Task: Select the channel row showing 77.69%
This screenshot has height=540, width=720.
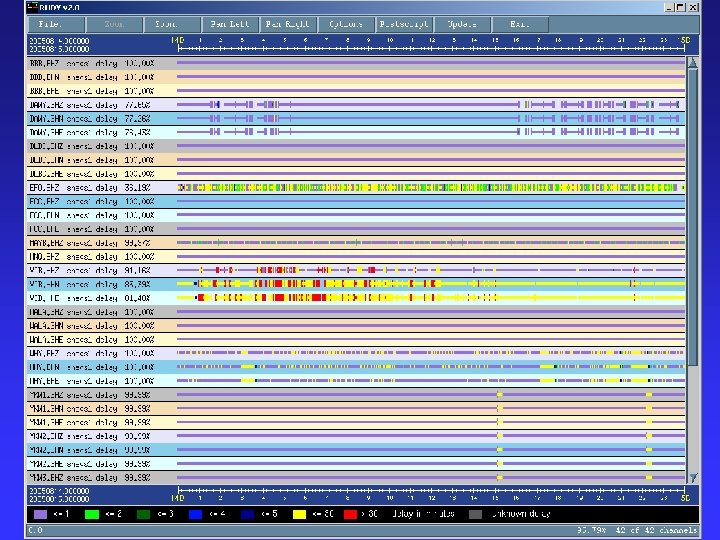Action: coord(356,105)
